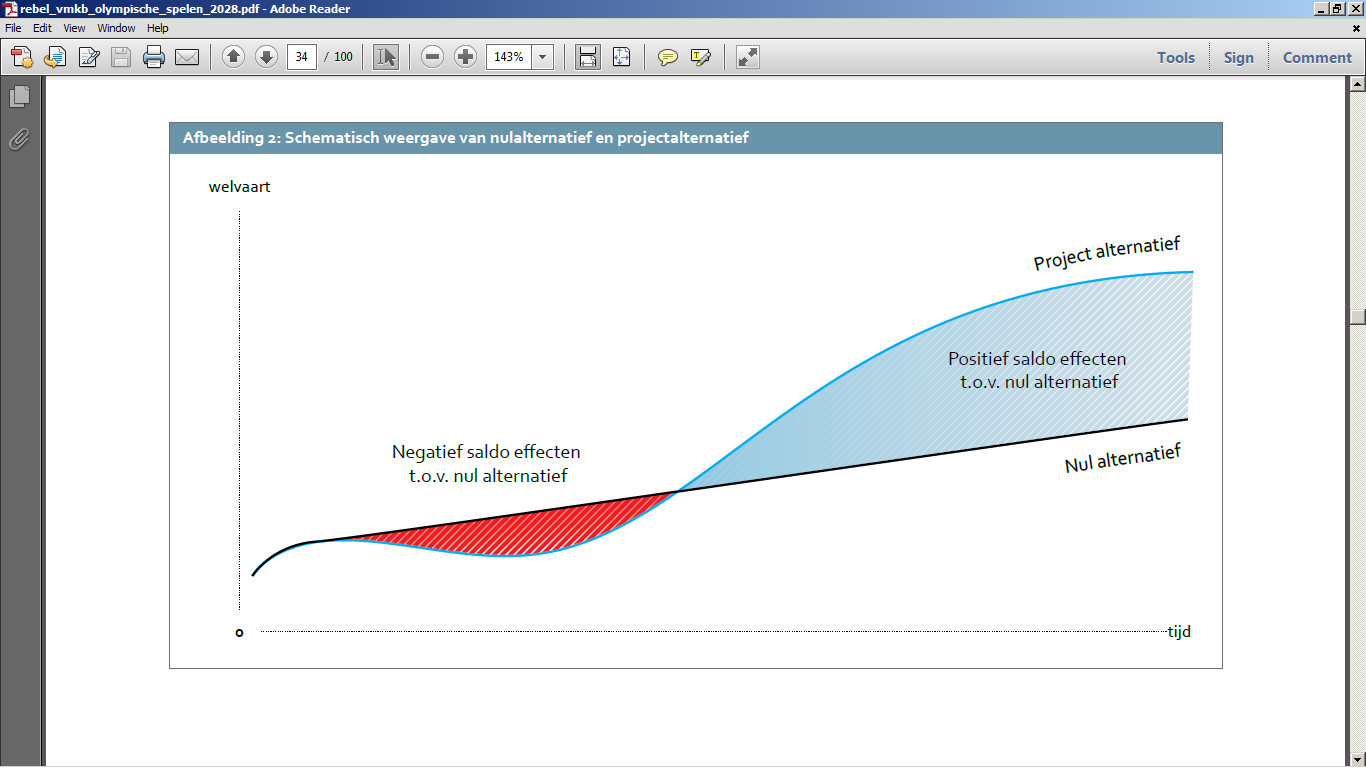This screenshot has height=768, width=1366.
Task: Open the Tools pane
Action: (x=1176, y=57)
